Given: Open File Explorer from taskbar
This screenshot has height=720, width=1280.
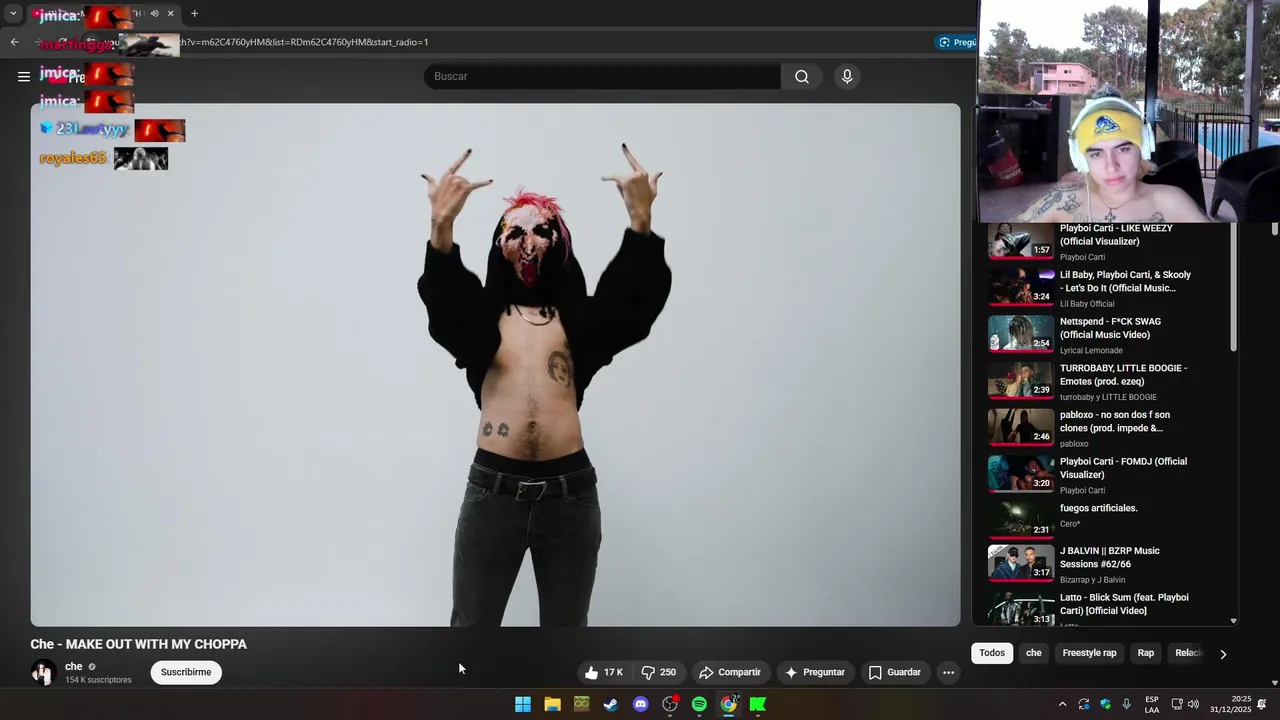Looking at the screenshot, I should coord(552,704).
